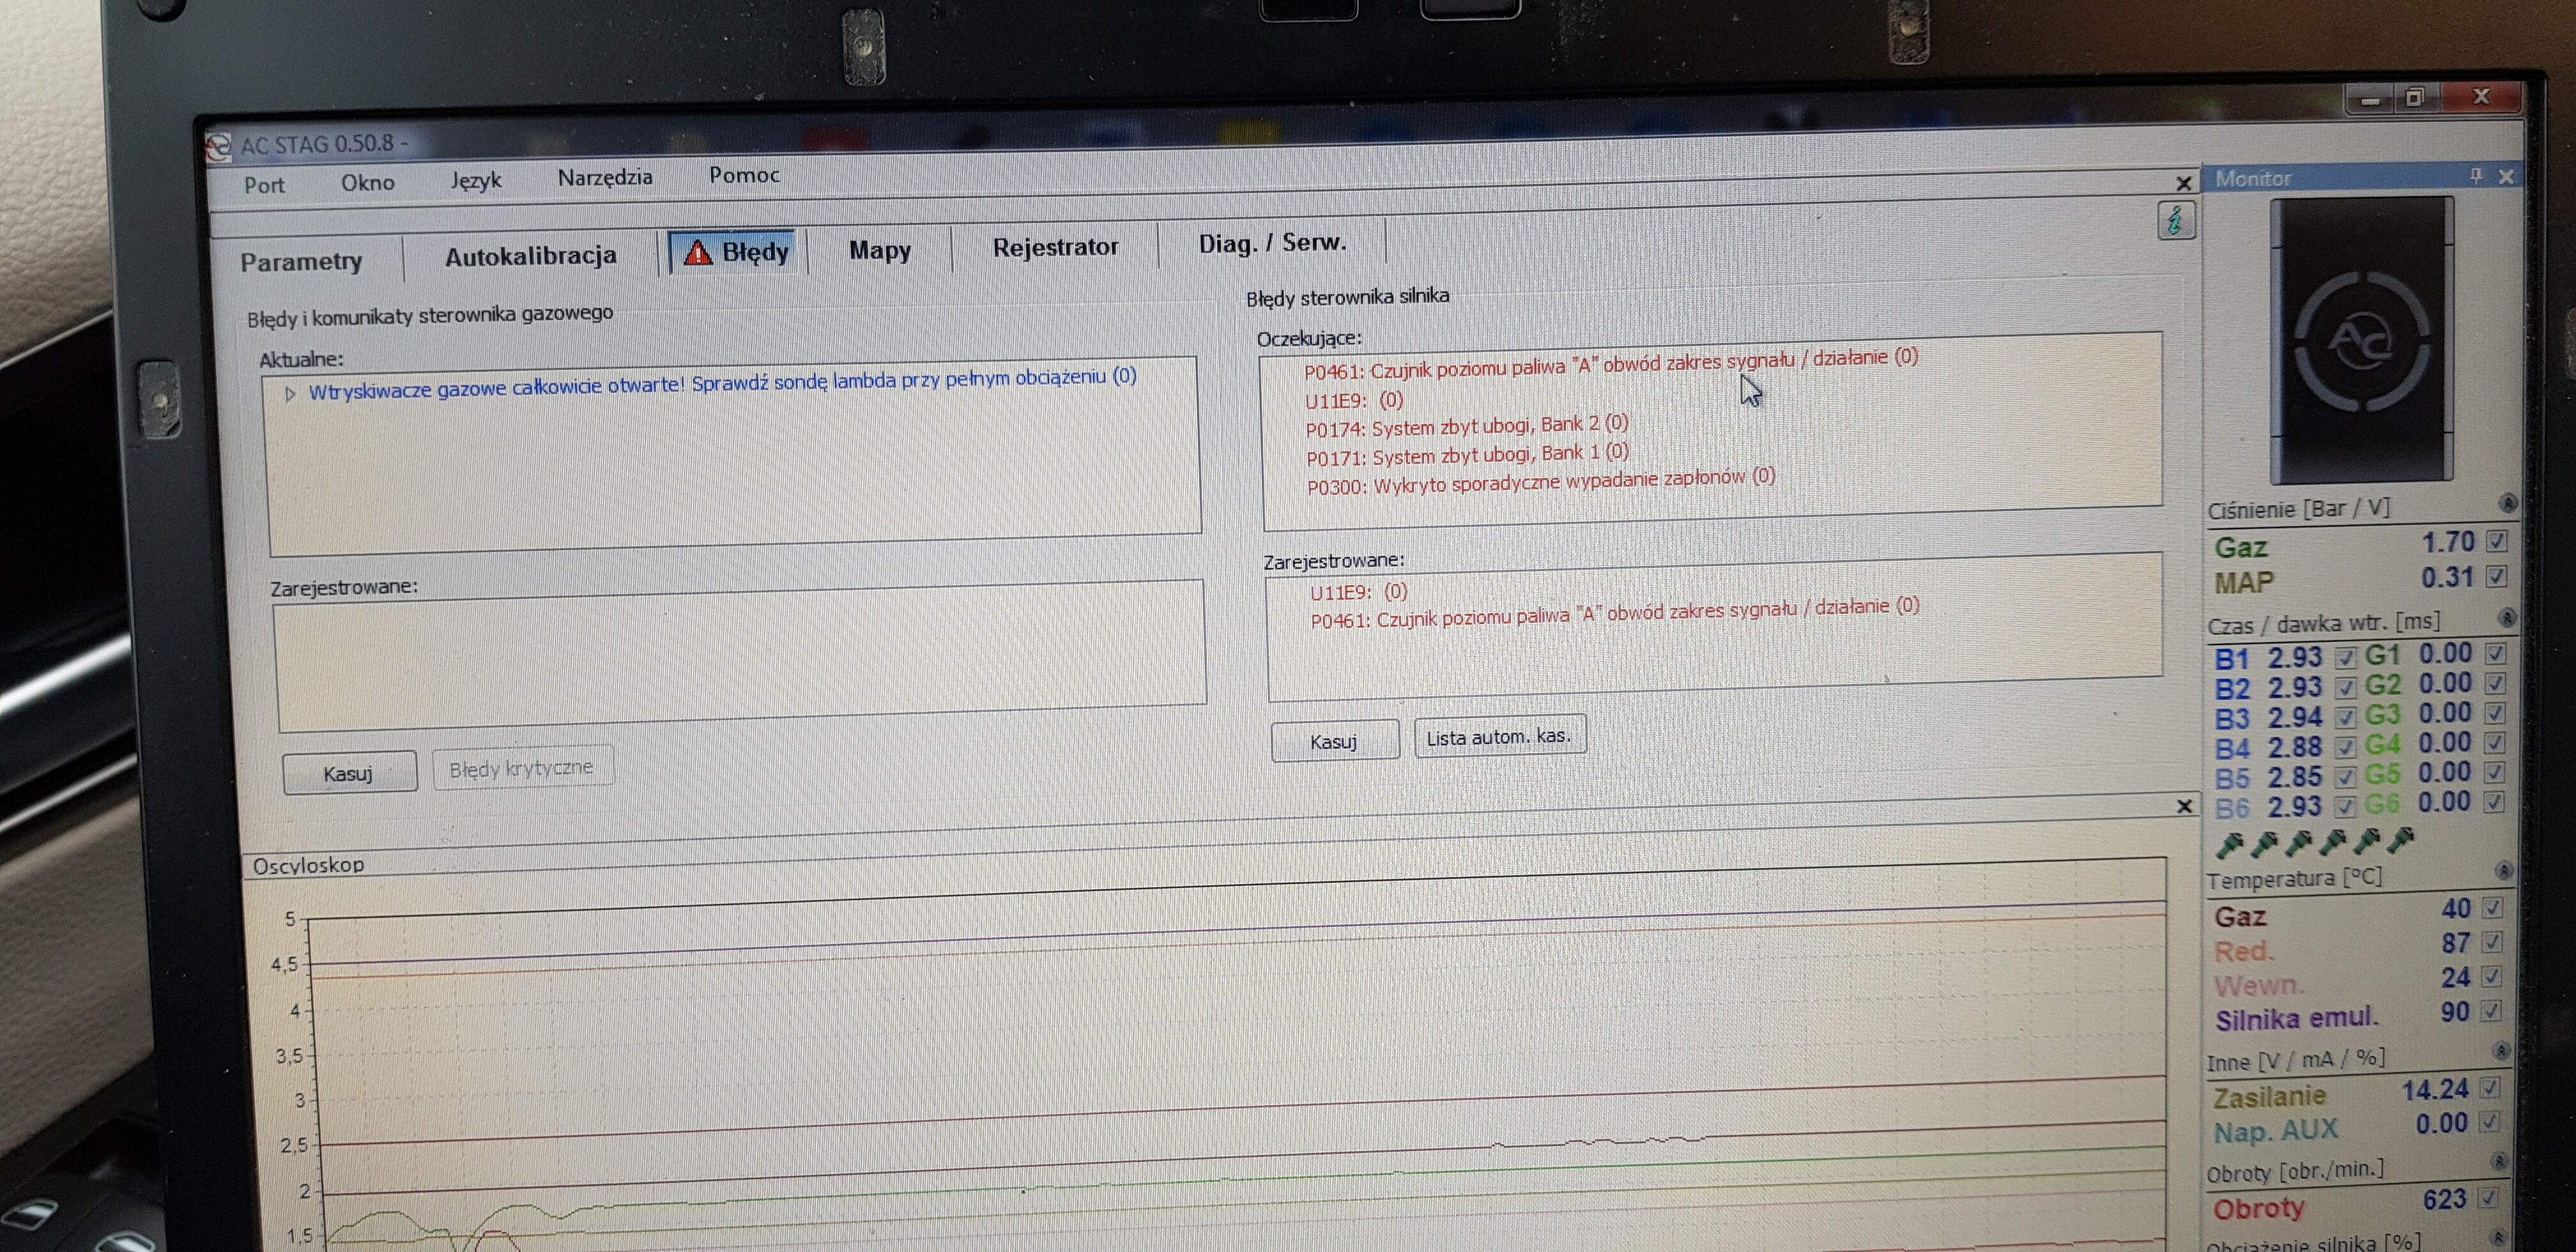2576x1252 pixels.
Task: Toggle the G3 gas injection checkbox
Action: coord(2495,713)
